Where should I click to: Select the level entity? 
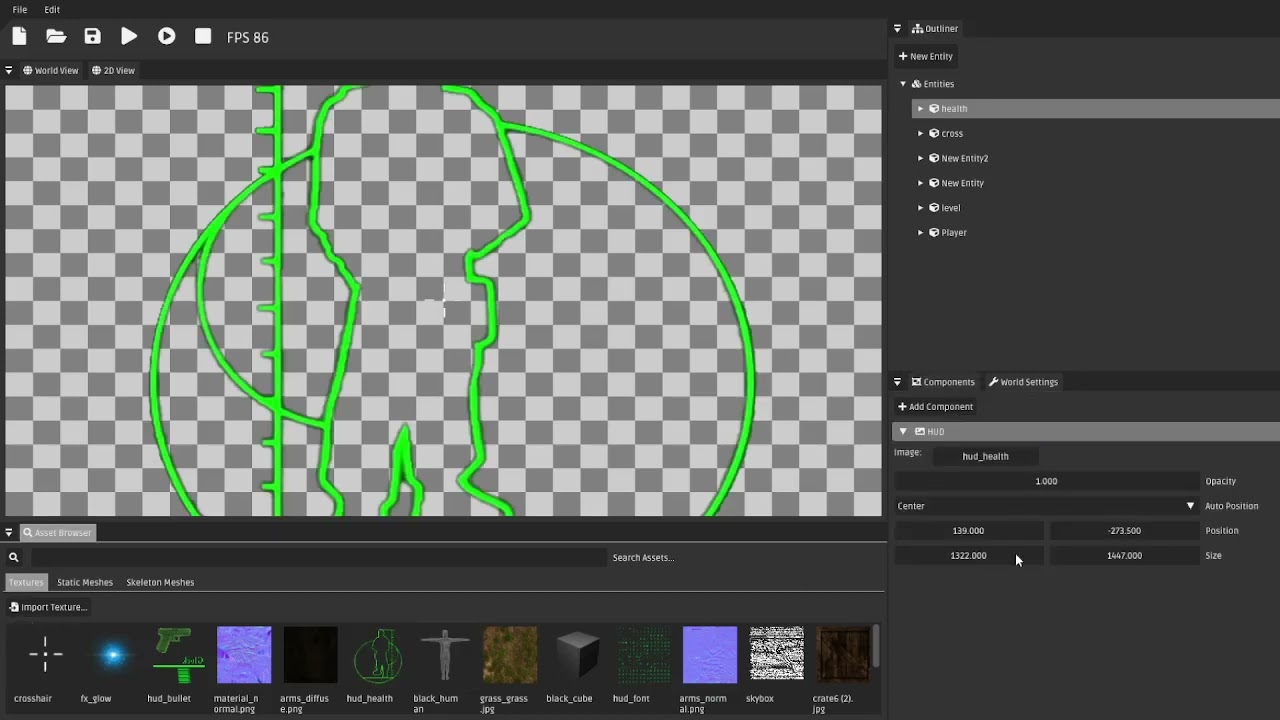(950, 208)
